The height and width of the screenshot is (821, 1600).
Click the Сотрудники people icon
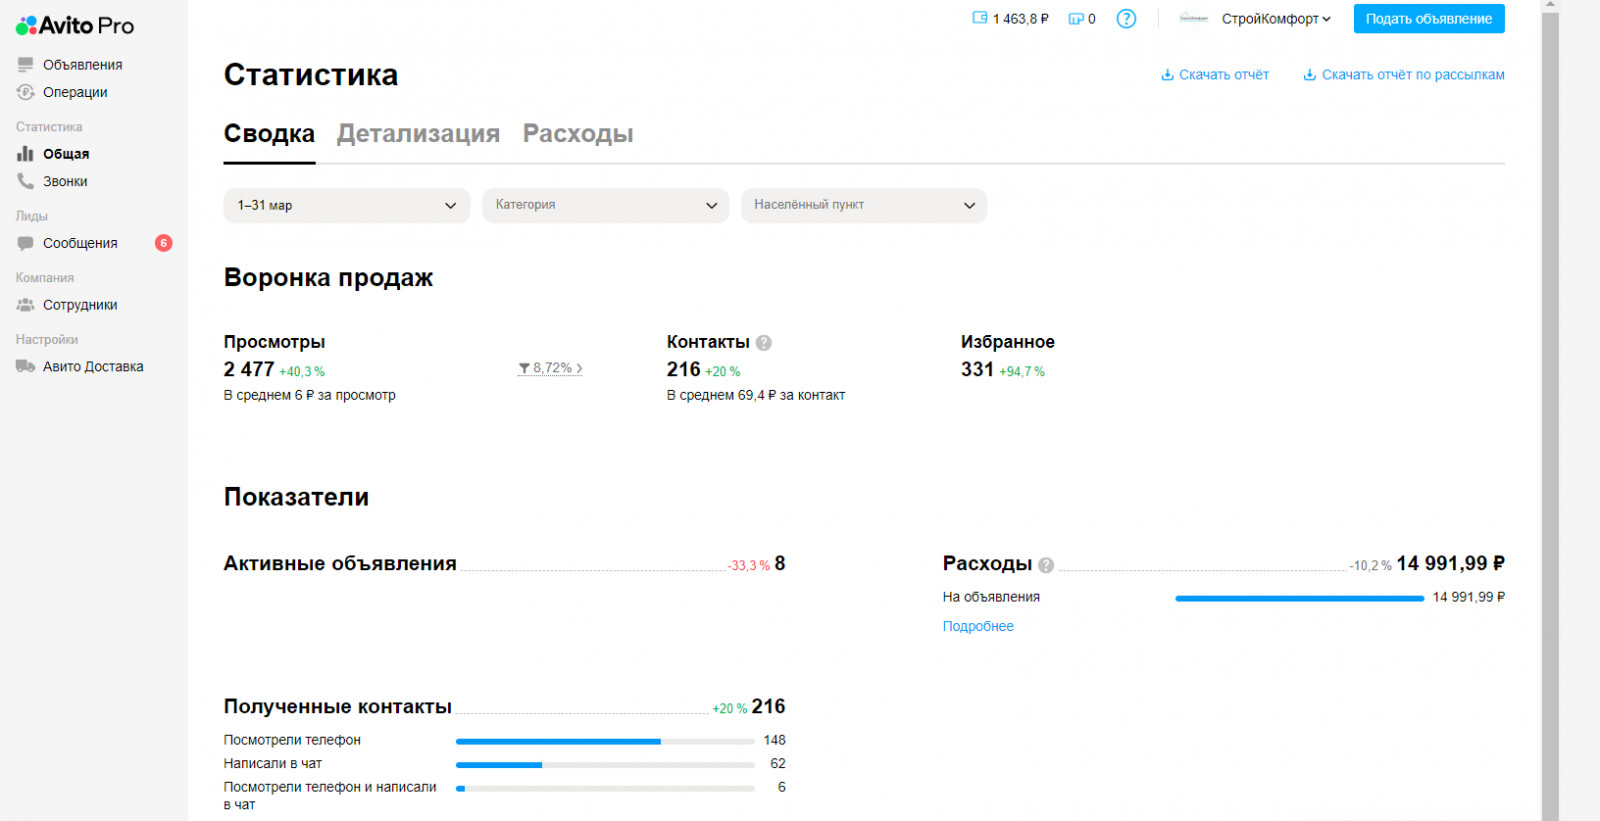pos(25,305)
